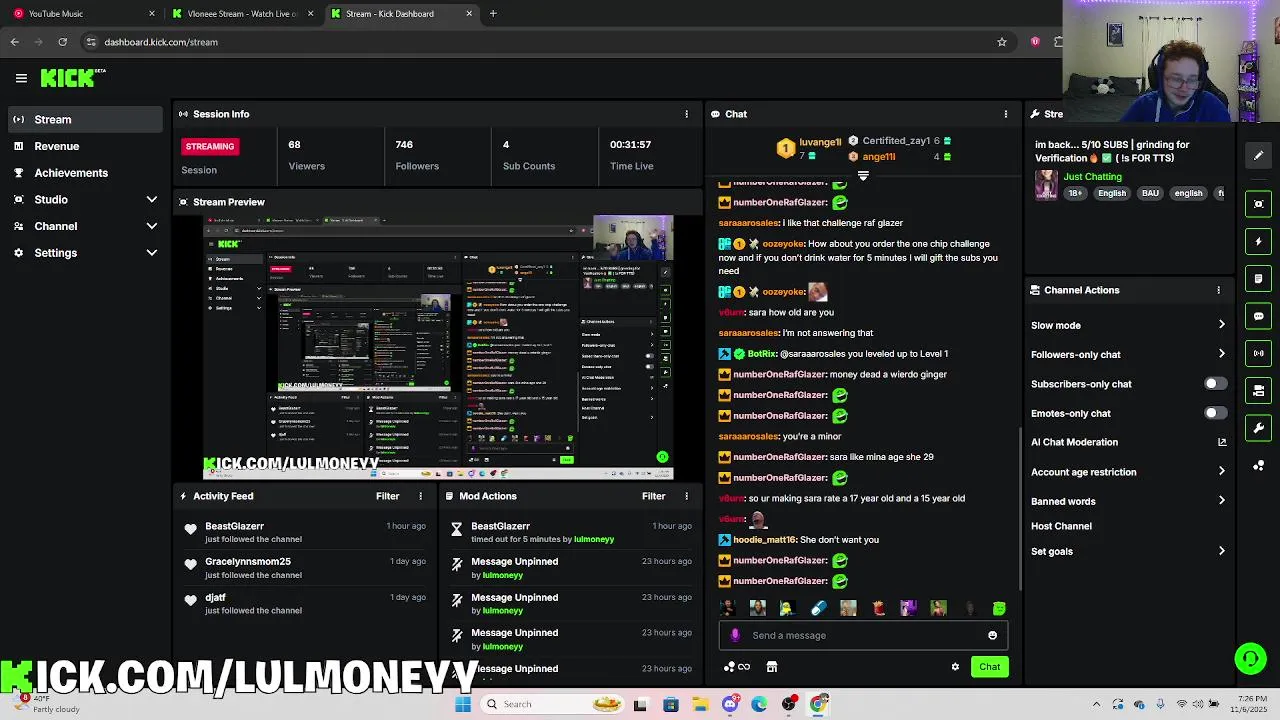This screenshot has height=720, width=1280.
Task: Click the chat panel scrollbar
Action: 1019,510
